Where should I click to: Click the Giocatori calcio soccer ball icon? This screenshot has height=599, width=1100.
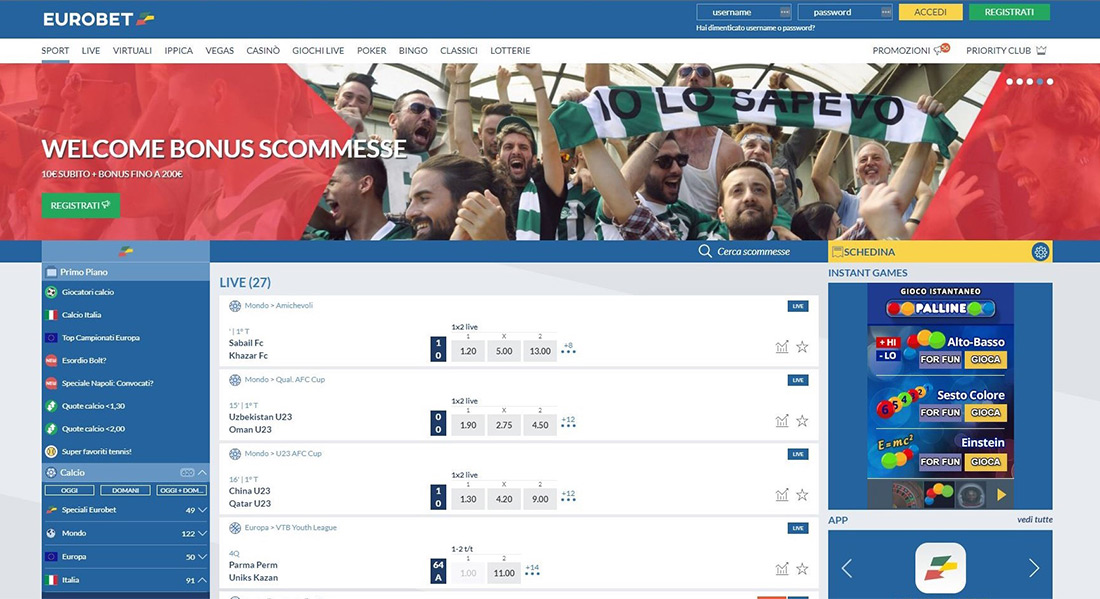tap(51, 292)
